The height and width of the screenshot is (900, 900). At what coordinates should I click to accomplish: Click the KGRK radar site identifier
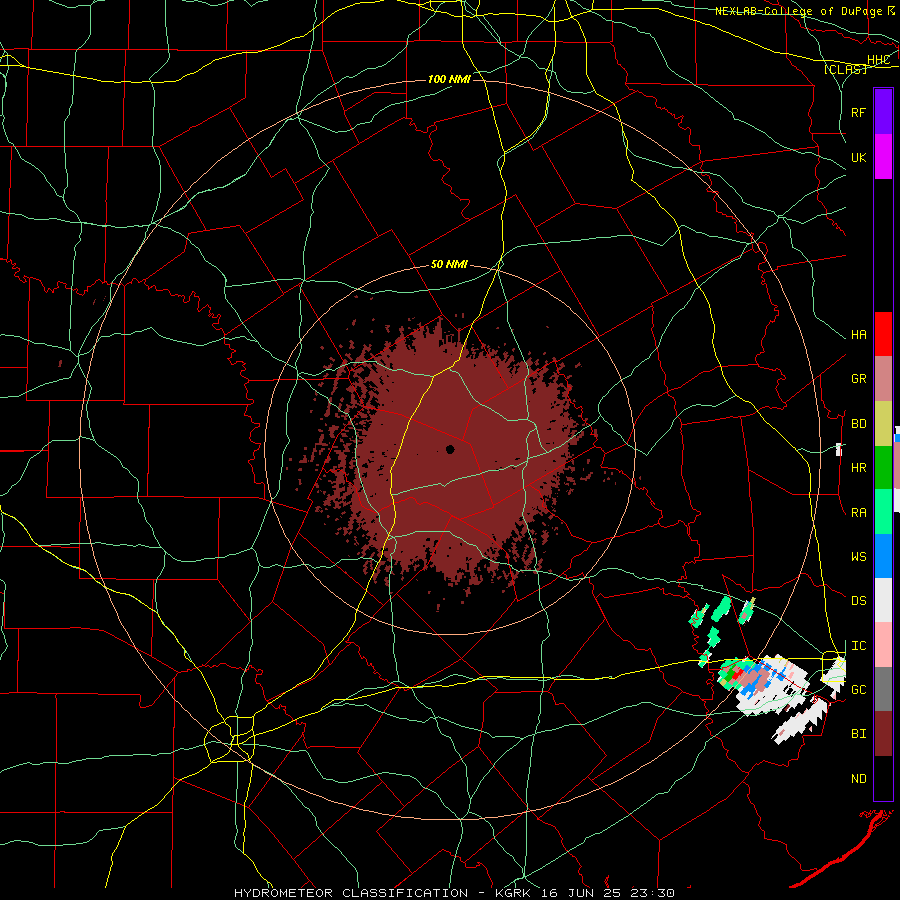513,893
